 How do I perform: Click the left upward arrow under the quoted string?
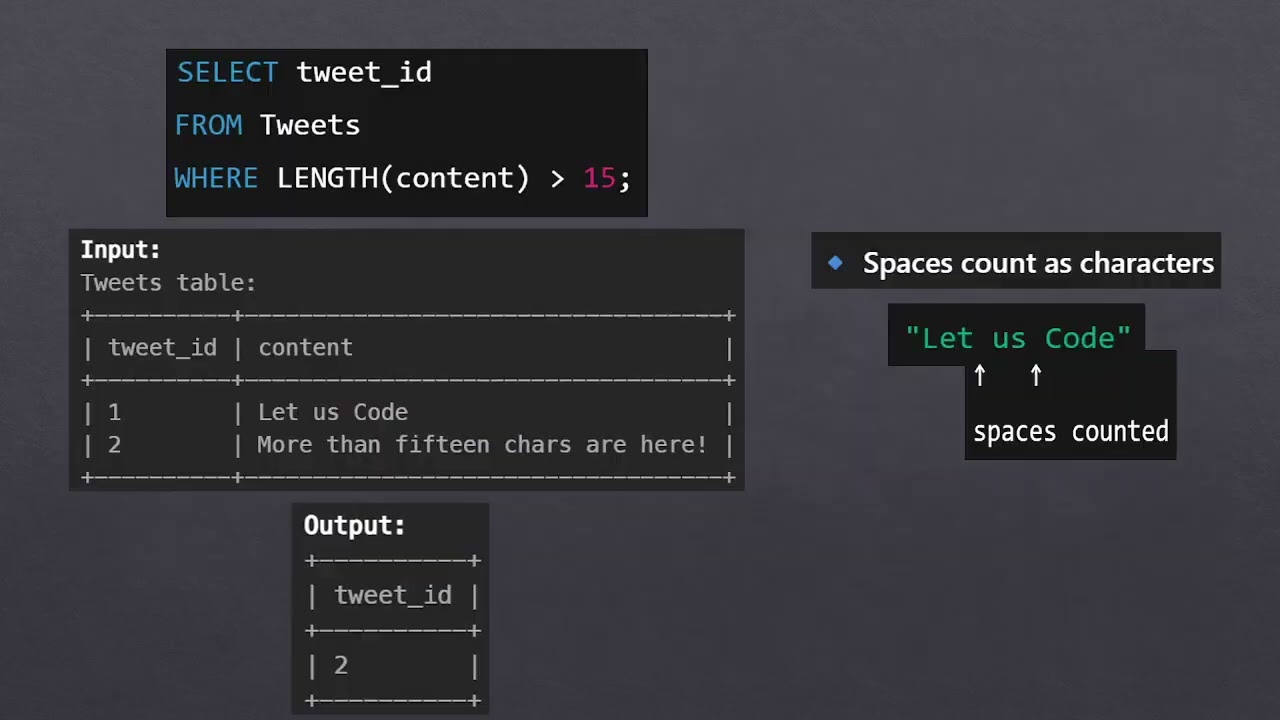(980, 375)
